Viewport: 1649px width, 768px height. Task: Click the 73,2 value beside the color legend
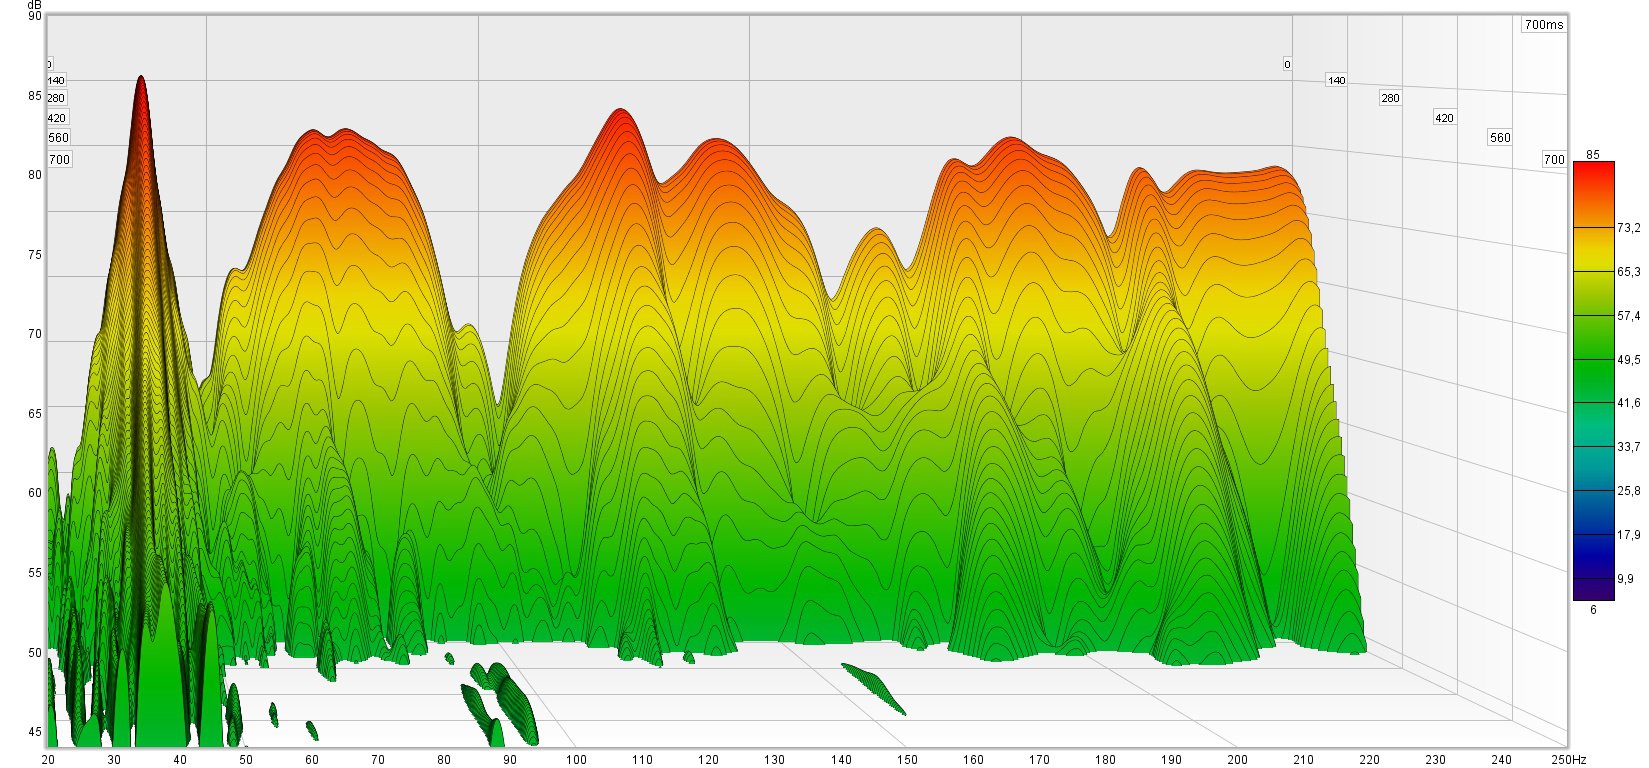tap(1628, 228)
